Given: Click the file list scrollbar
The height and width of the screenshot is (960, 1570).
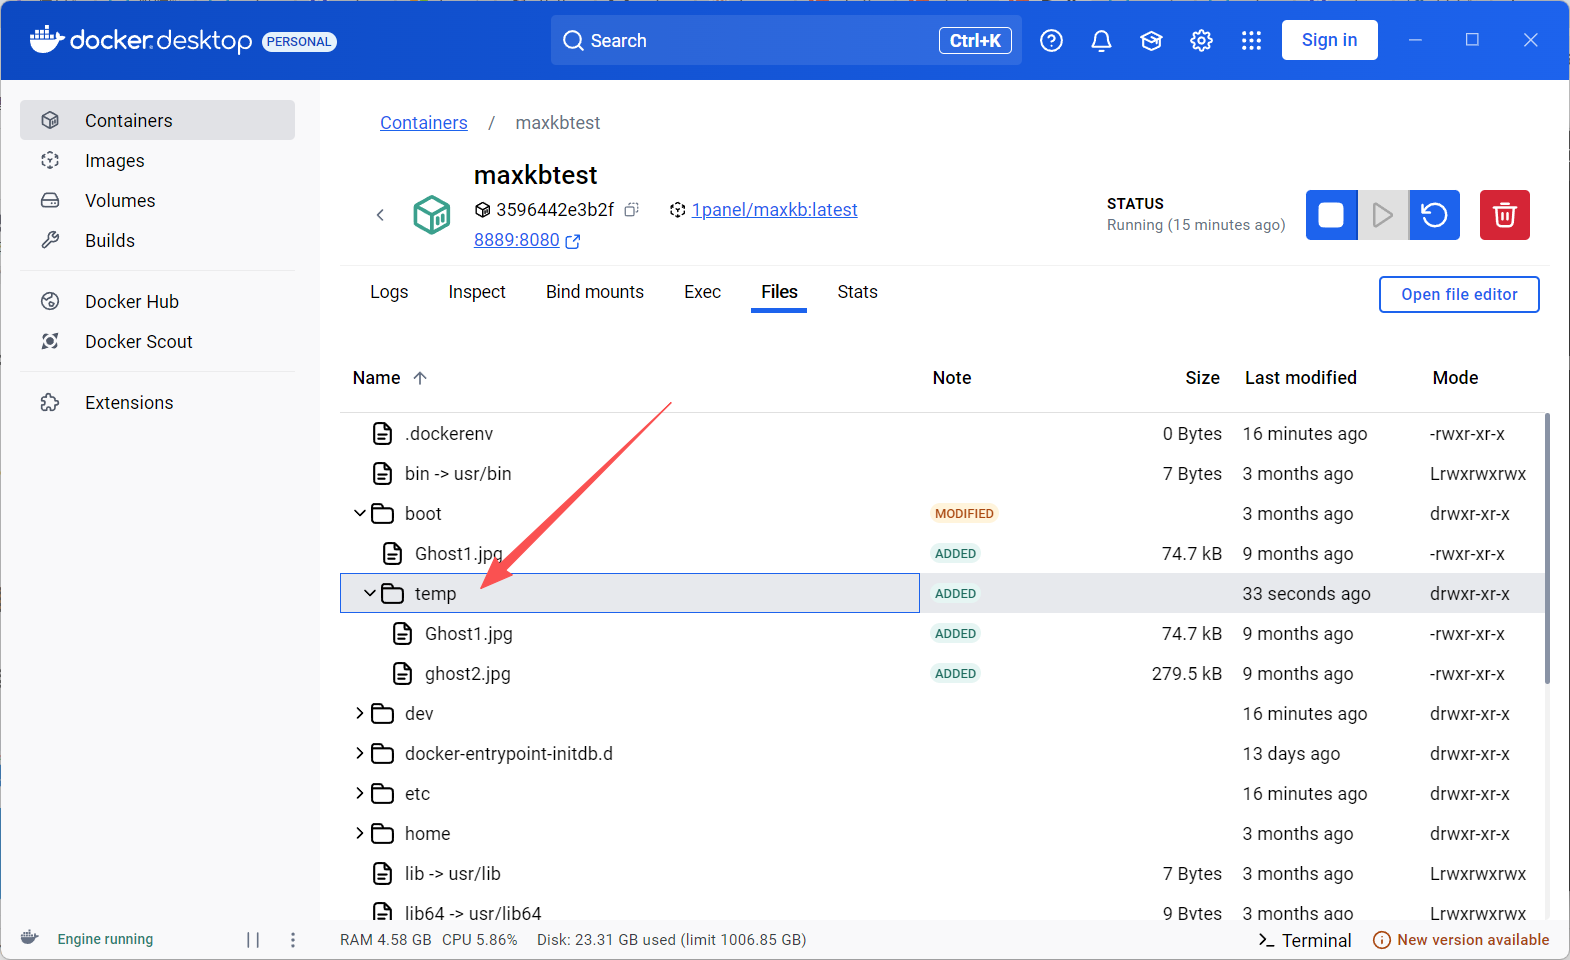Looking at the screenshot, I should tap(1547, 548).
